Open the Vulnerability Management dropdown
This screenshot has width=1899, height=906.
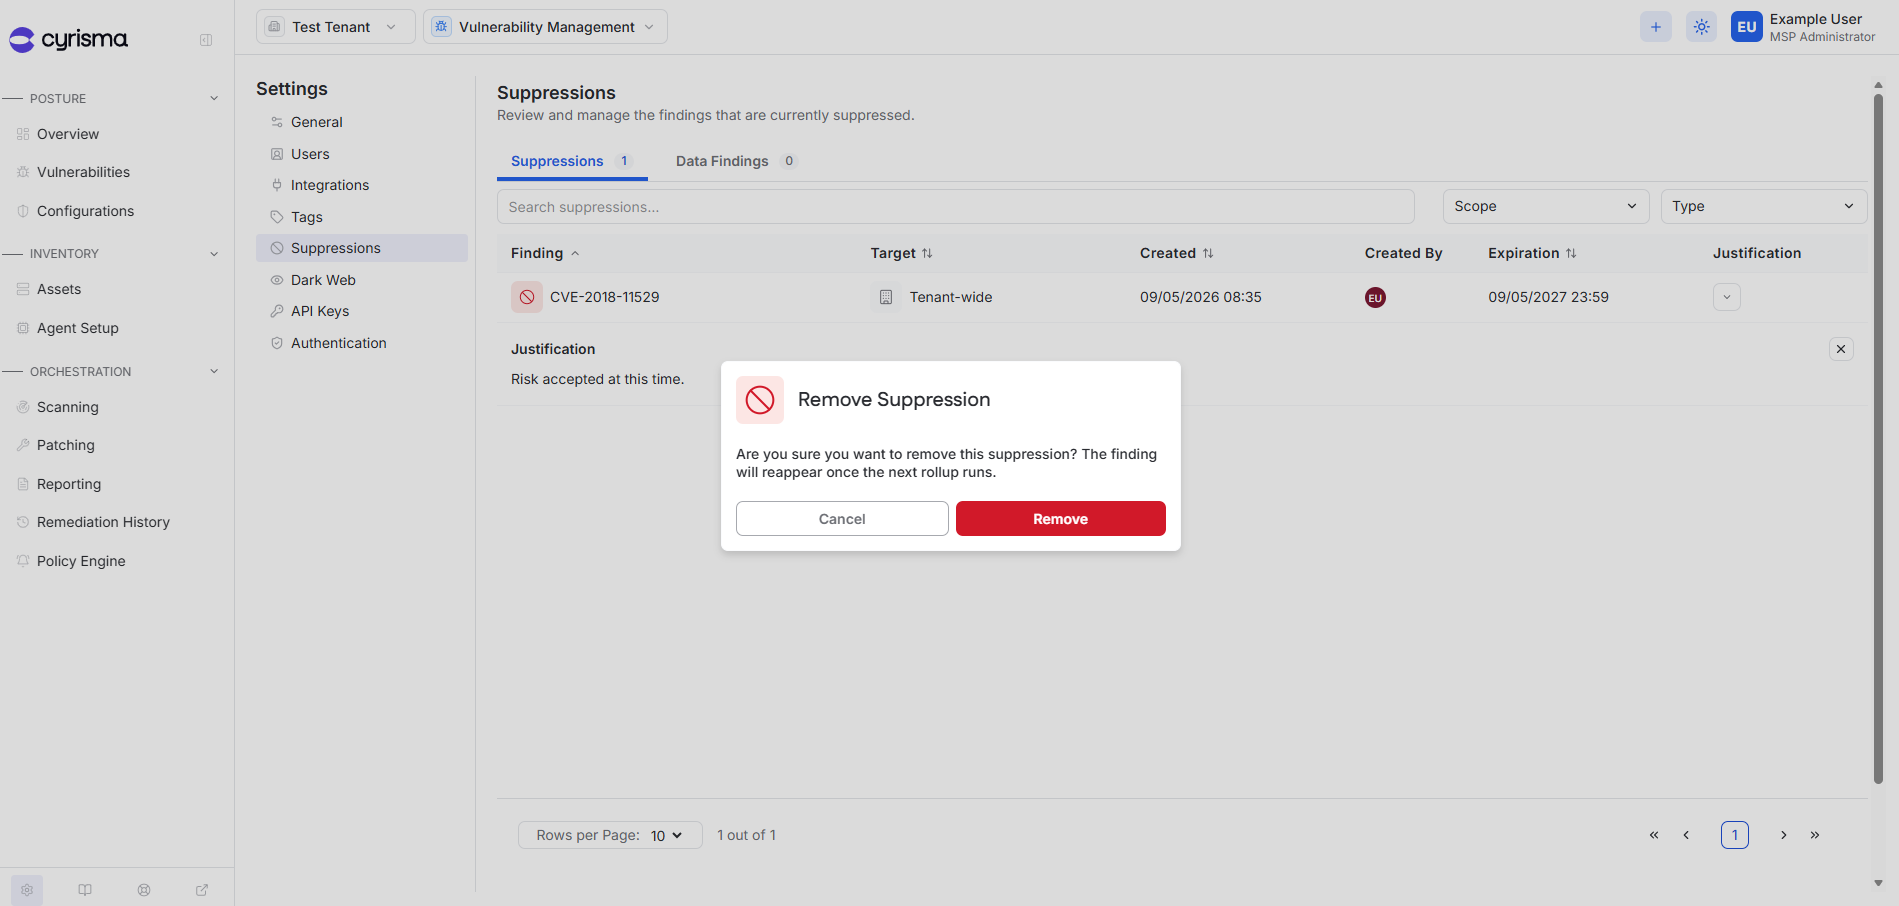point(545,27)
